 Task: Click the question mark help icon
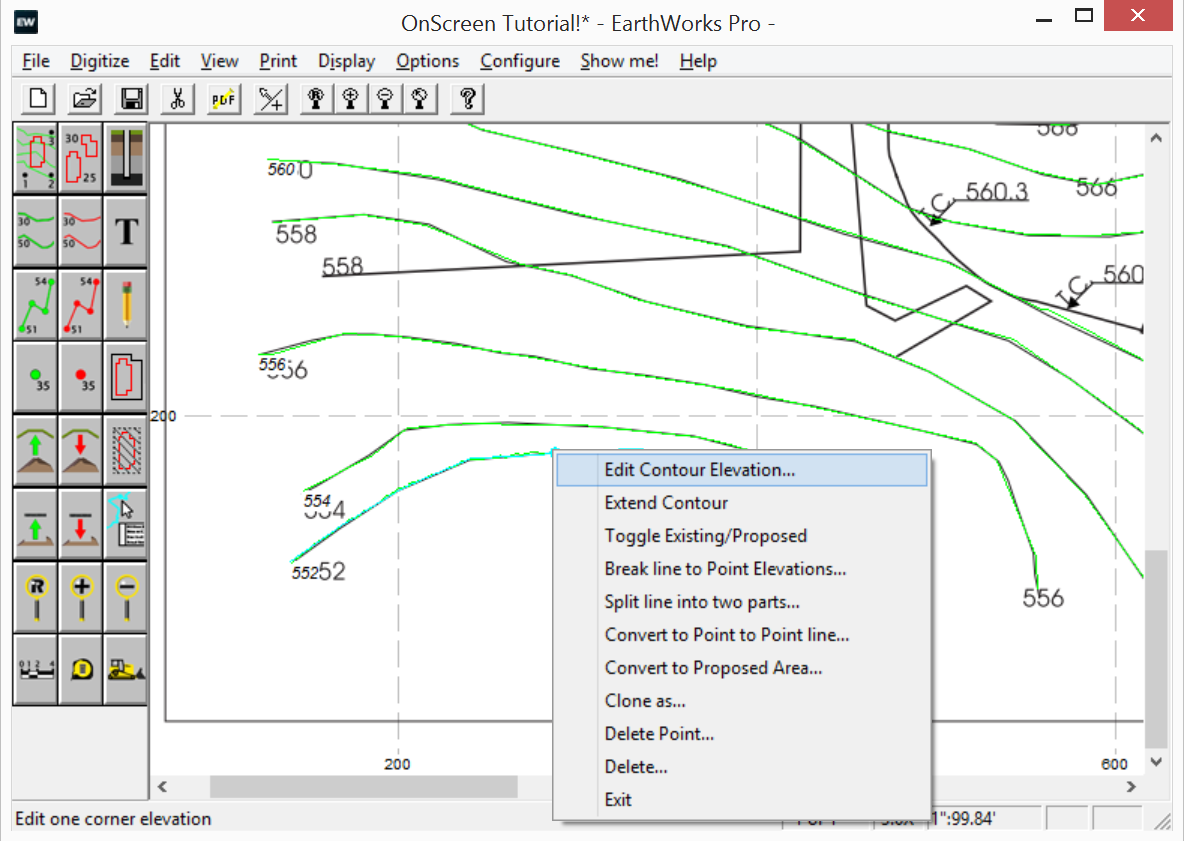pos(467,99)
